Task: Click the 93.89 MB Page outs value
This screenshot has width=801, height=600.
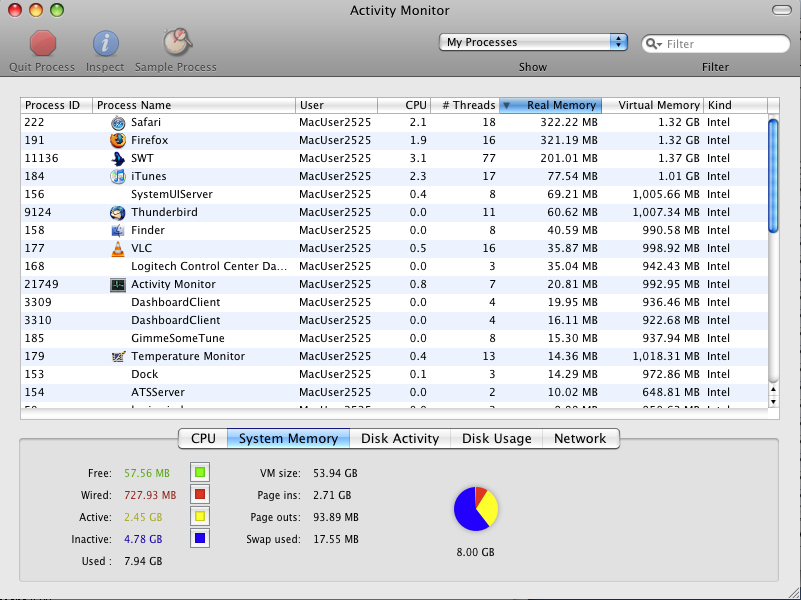Action: point(336,517)
